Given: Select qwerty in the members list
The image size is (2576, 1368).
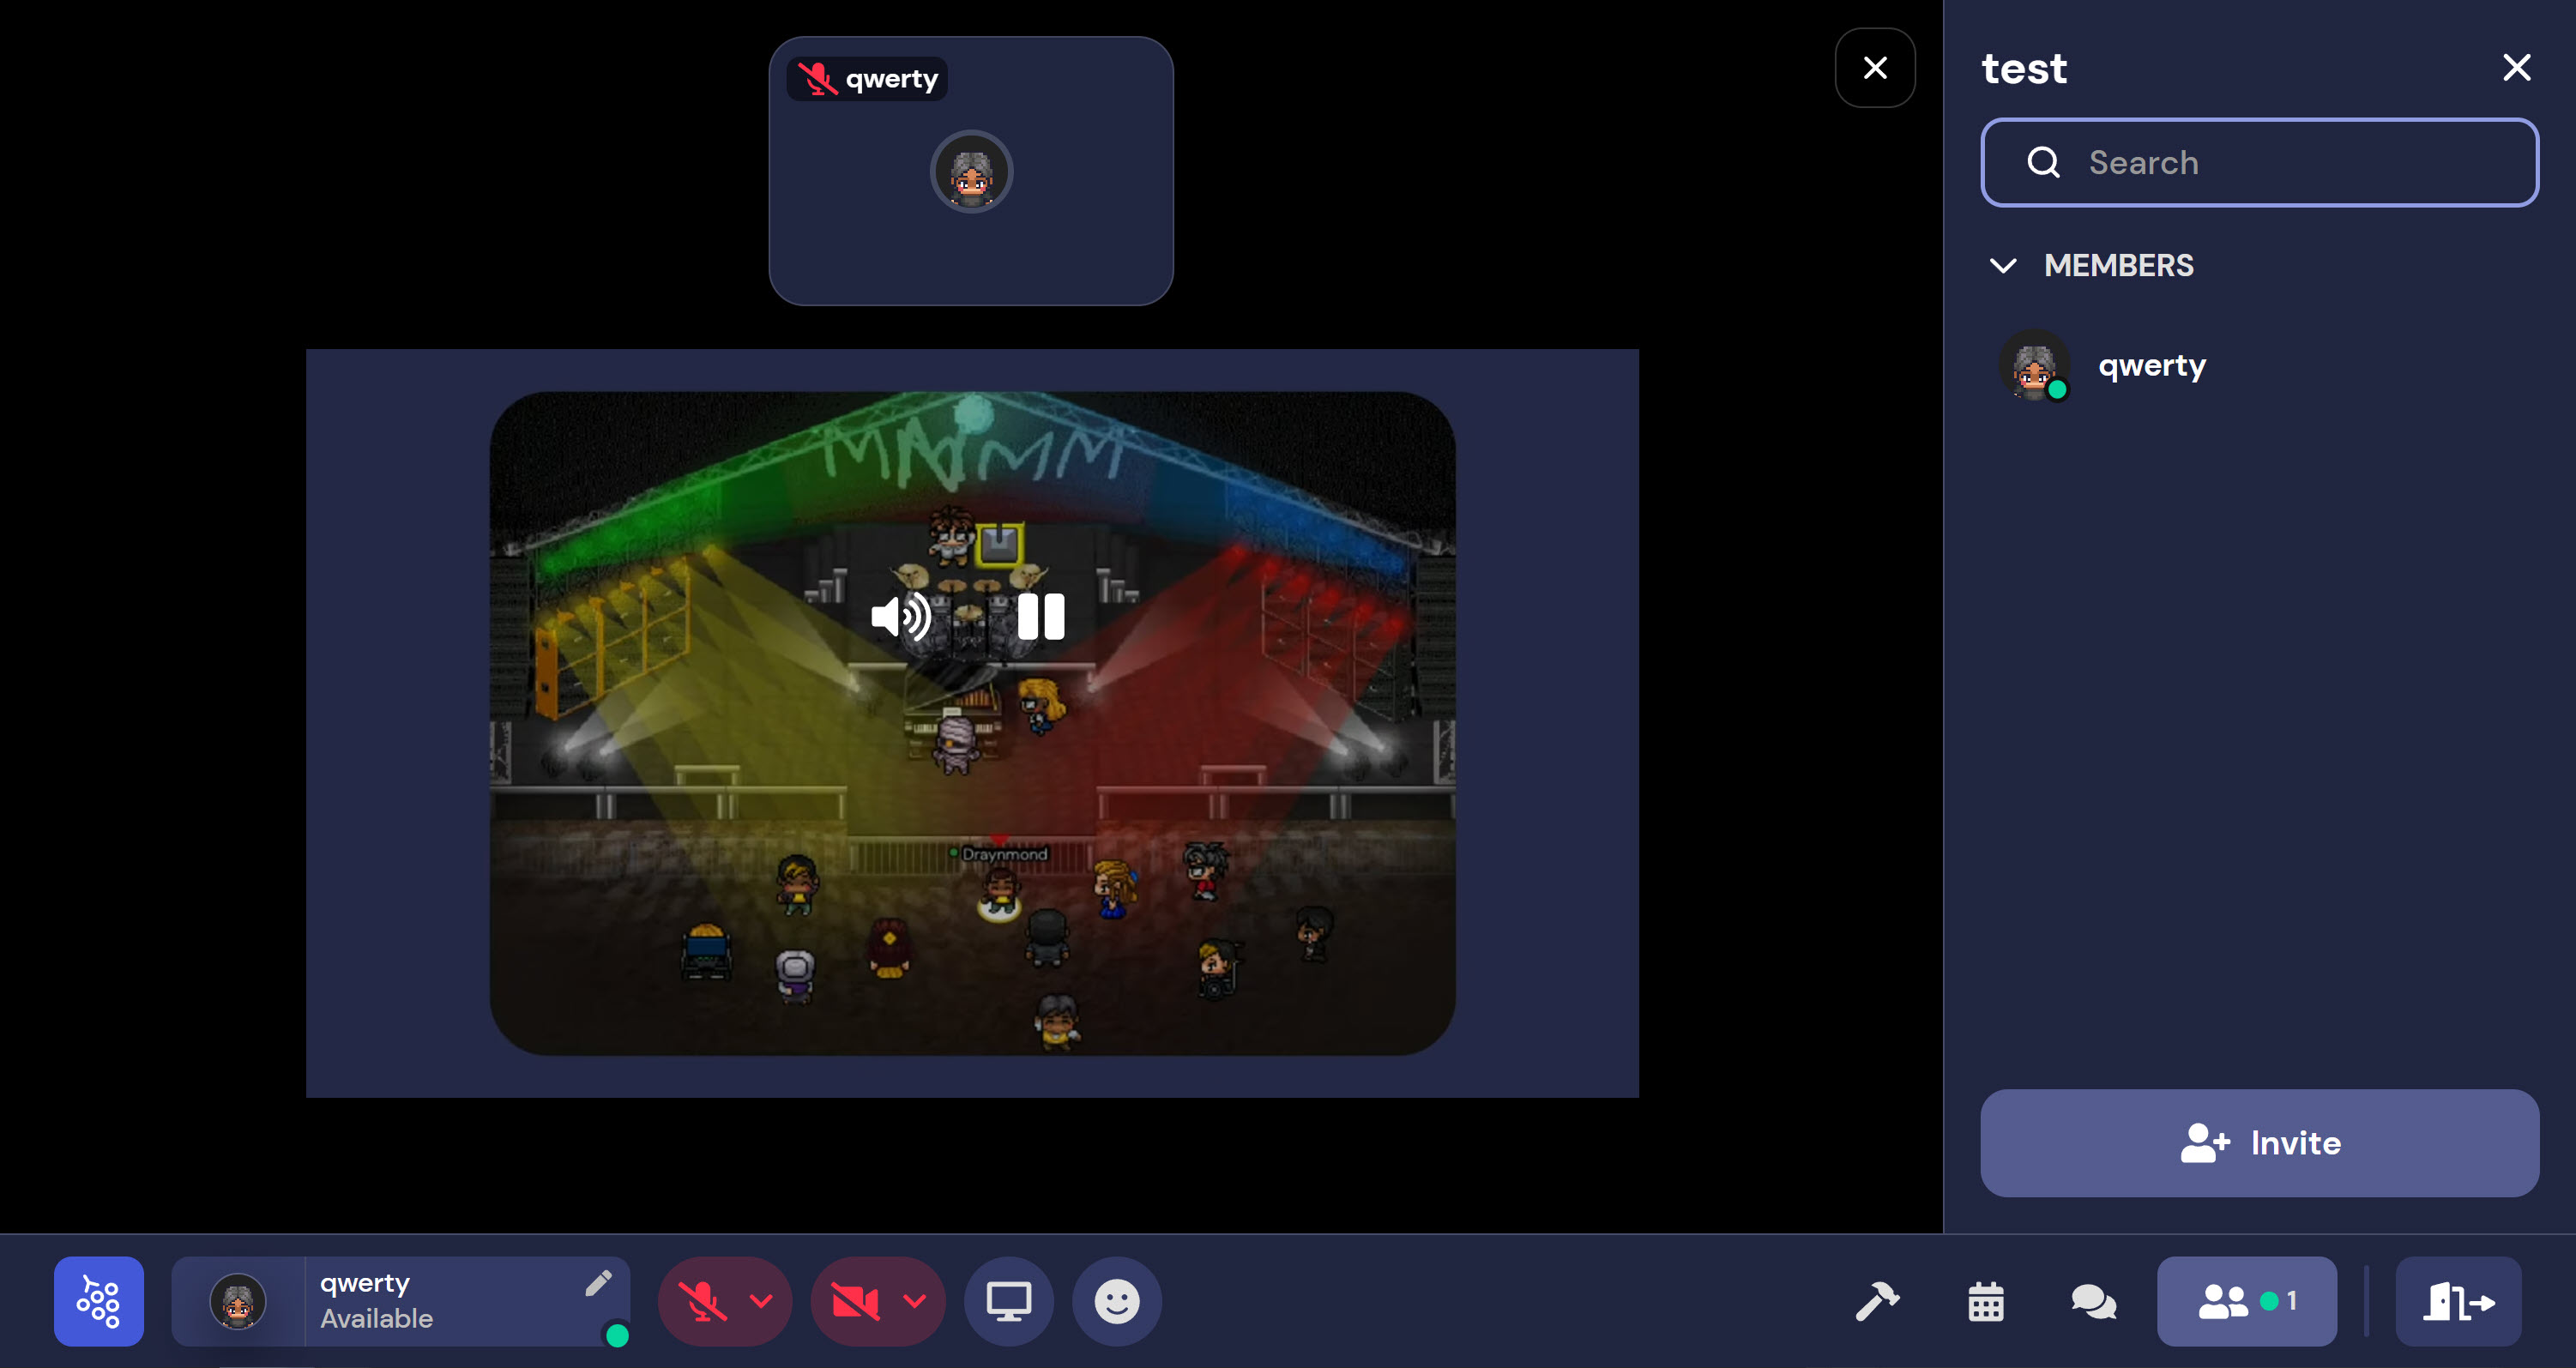Looking at the screenshot, I should [2150, 366].
